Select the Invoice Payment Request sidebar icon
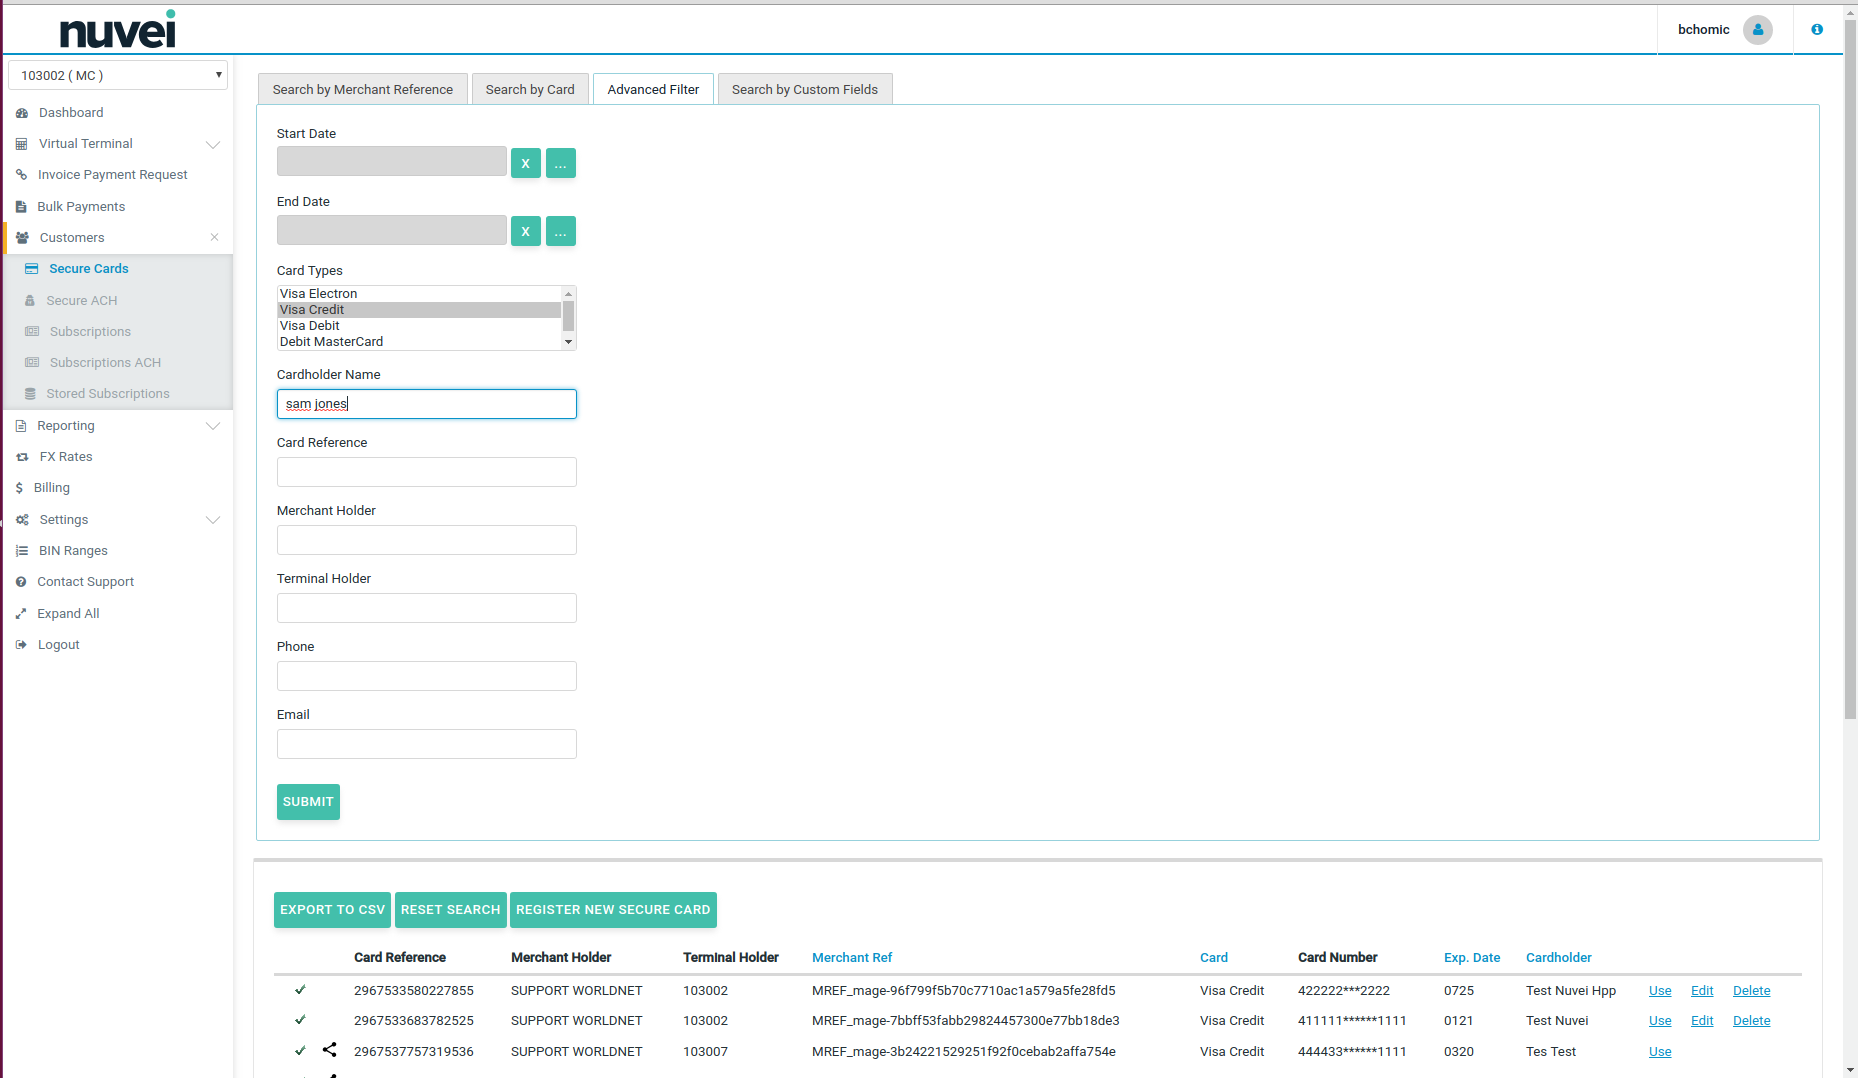Viewport: 1858px width, 1078px height. pyautogui.click(x=22, y=174)
